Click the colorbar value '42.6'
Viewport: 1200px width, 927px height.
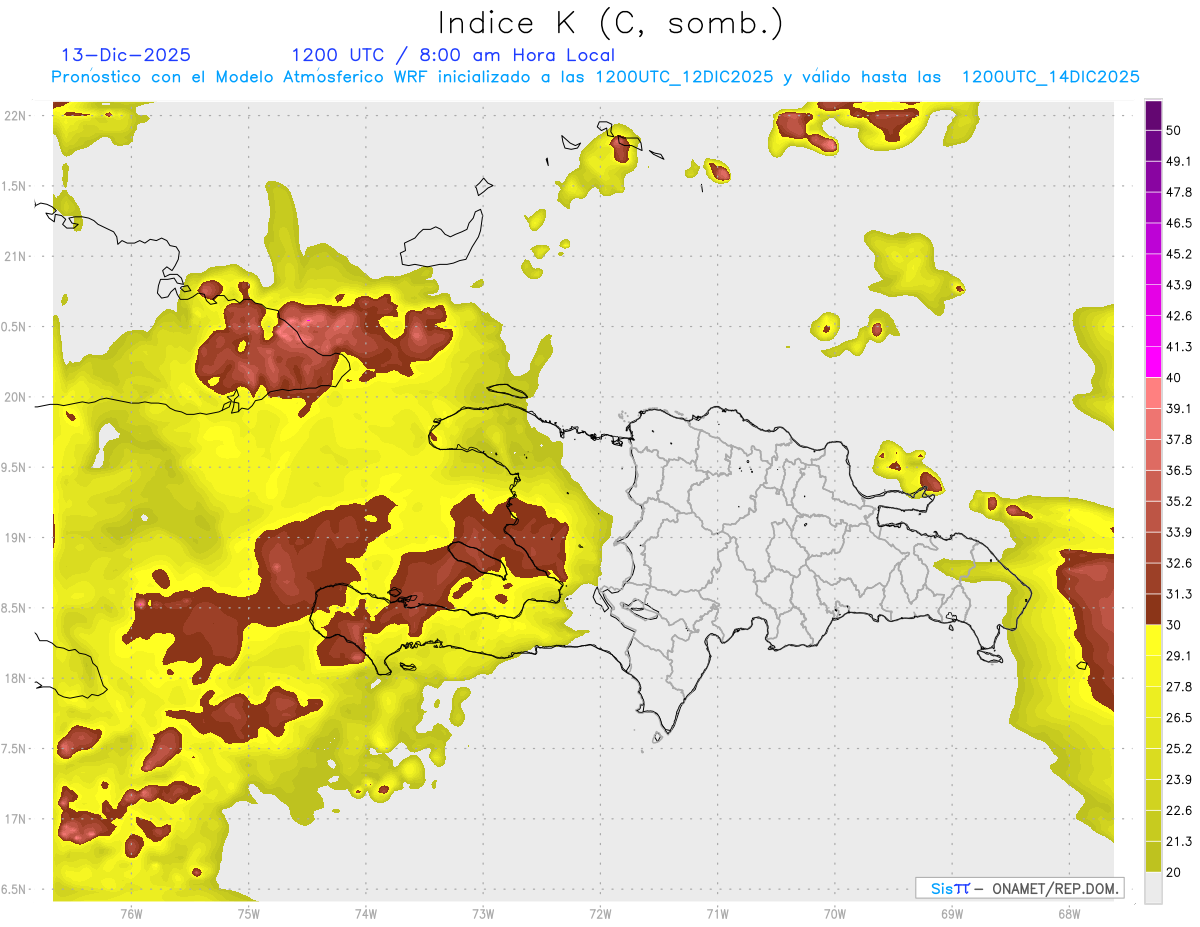1179,316
